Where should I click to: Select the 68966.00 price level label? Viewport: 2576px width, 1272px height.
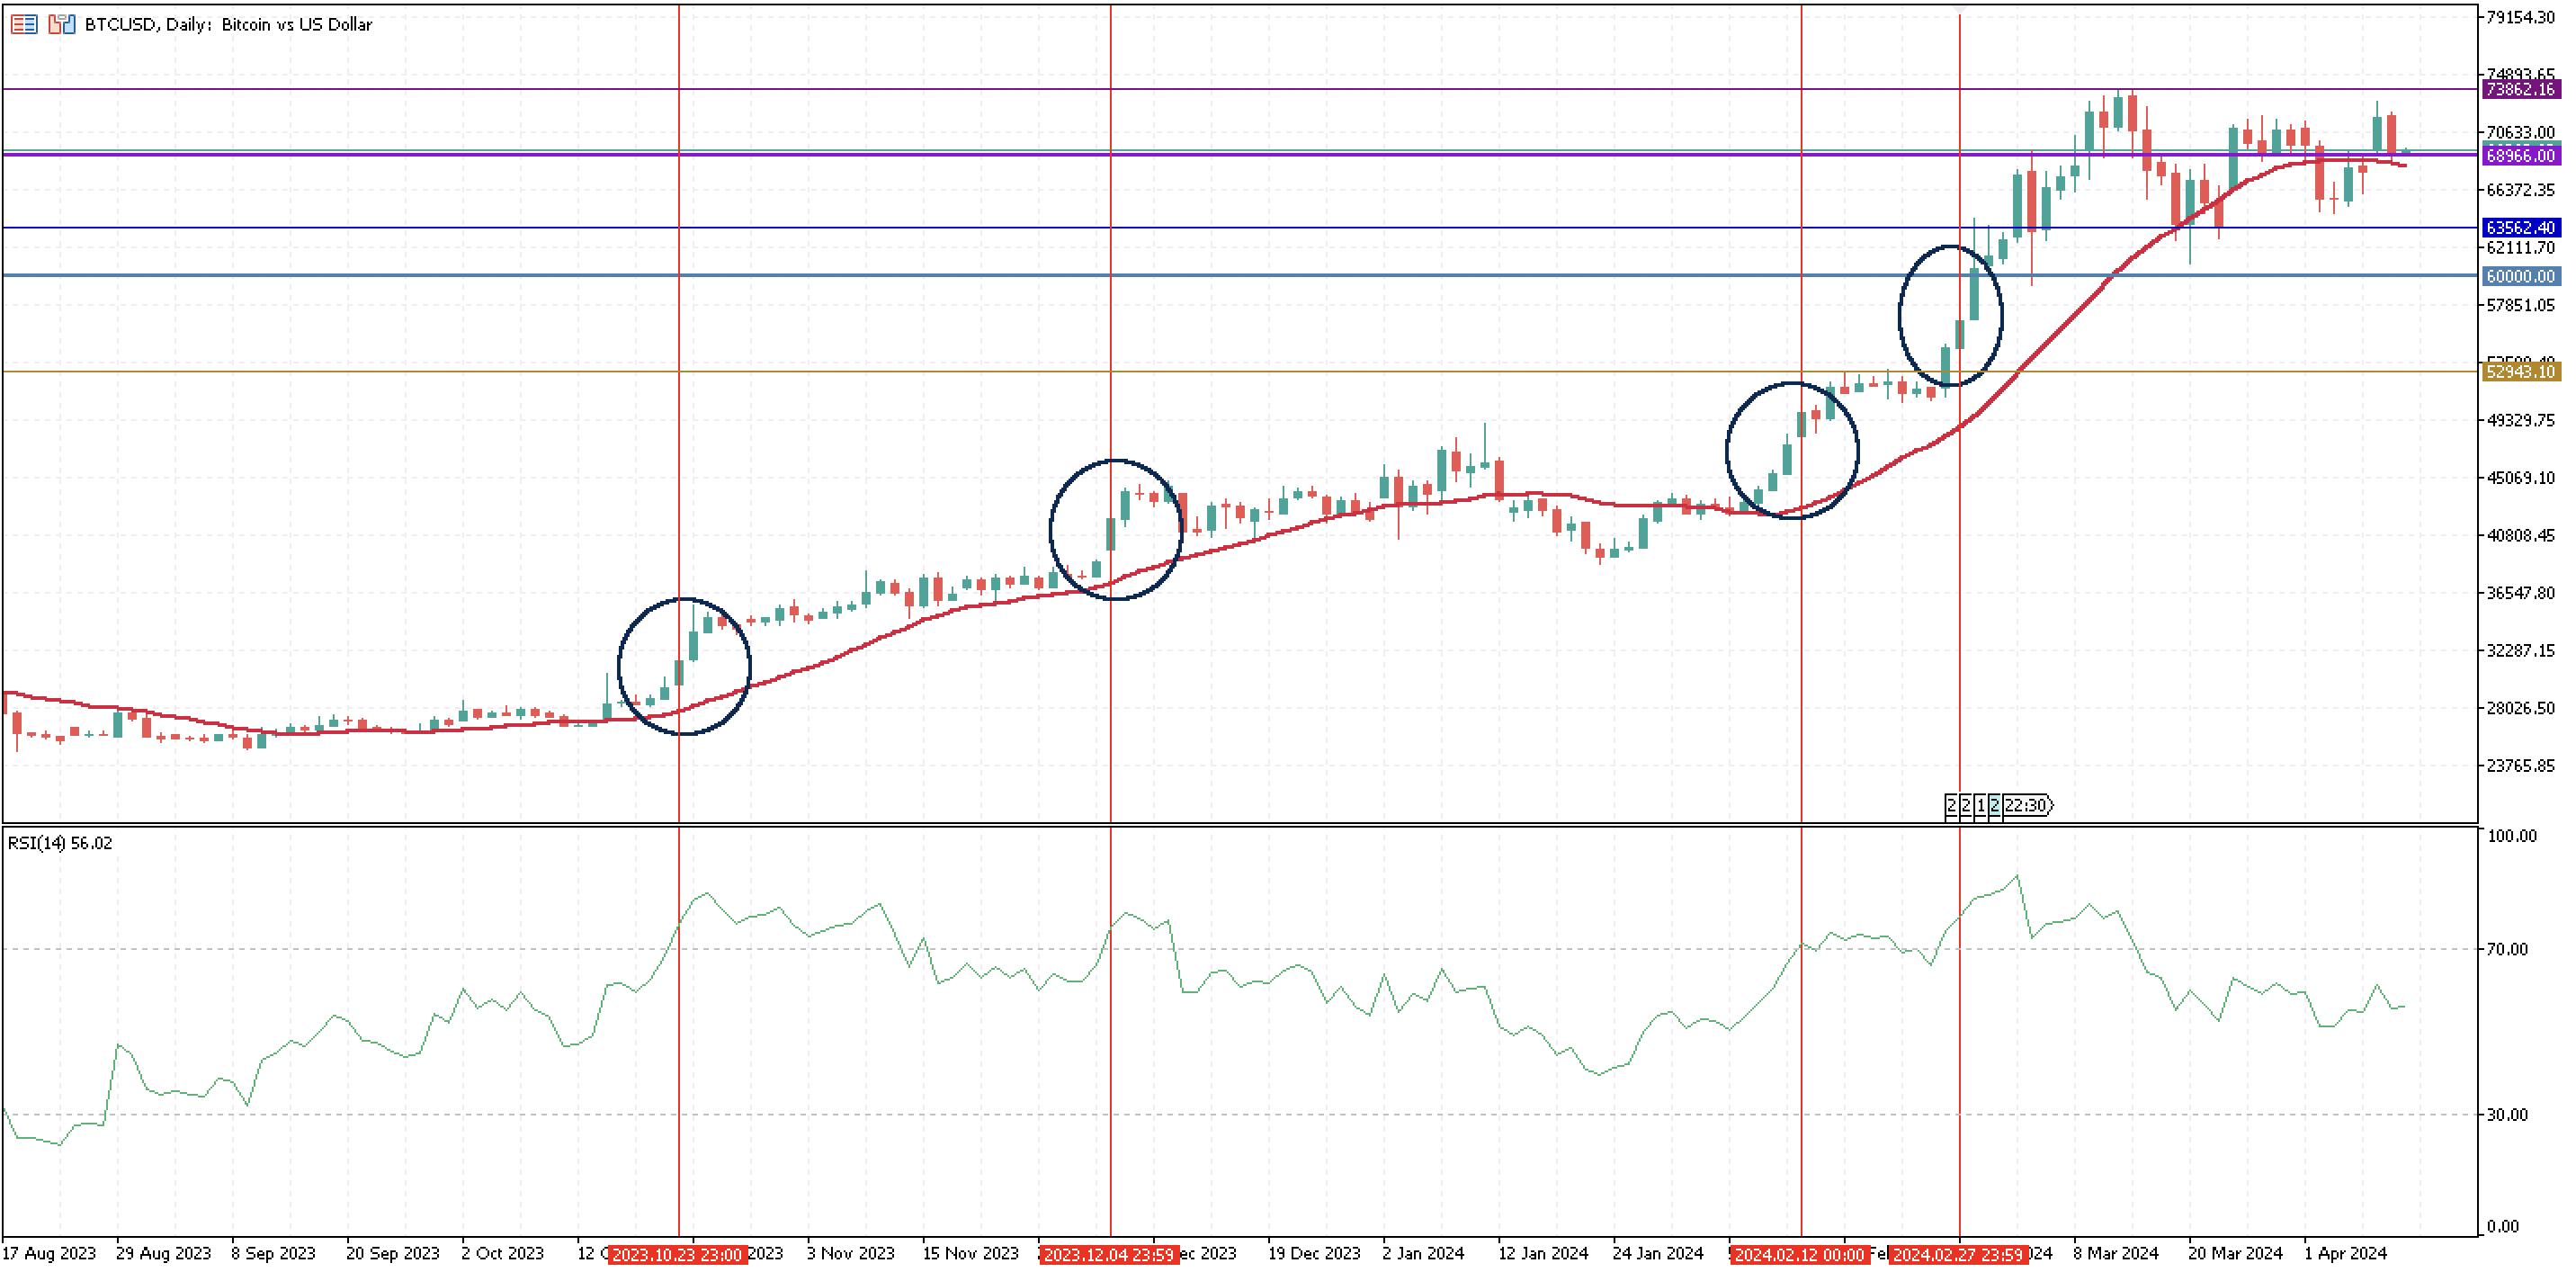click(2520, 155)
